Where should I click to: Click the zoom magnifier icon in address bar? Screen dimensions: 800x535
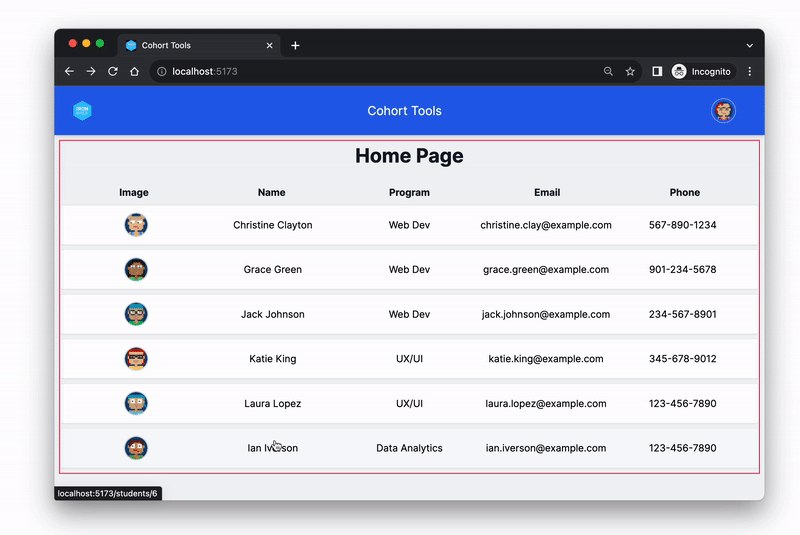point(608,72)
